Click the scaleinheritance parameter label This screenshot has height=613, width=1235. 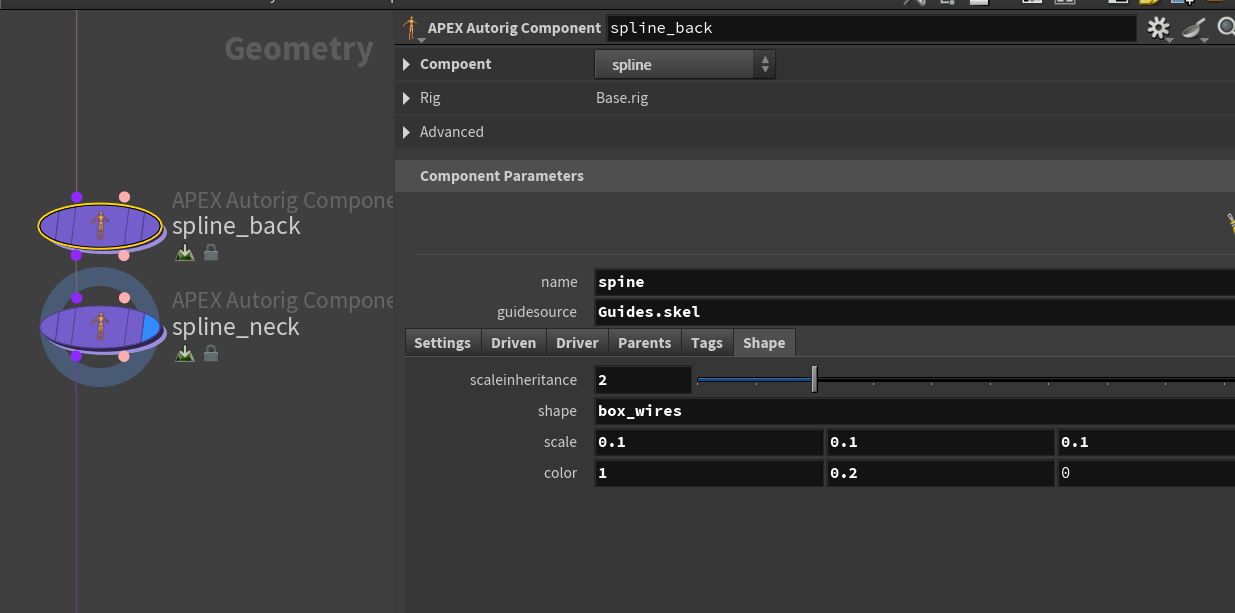coord(523,380)
